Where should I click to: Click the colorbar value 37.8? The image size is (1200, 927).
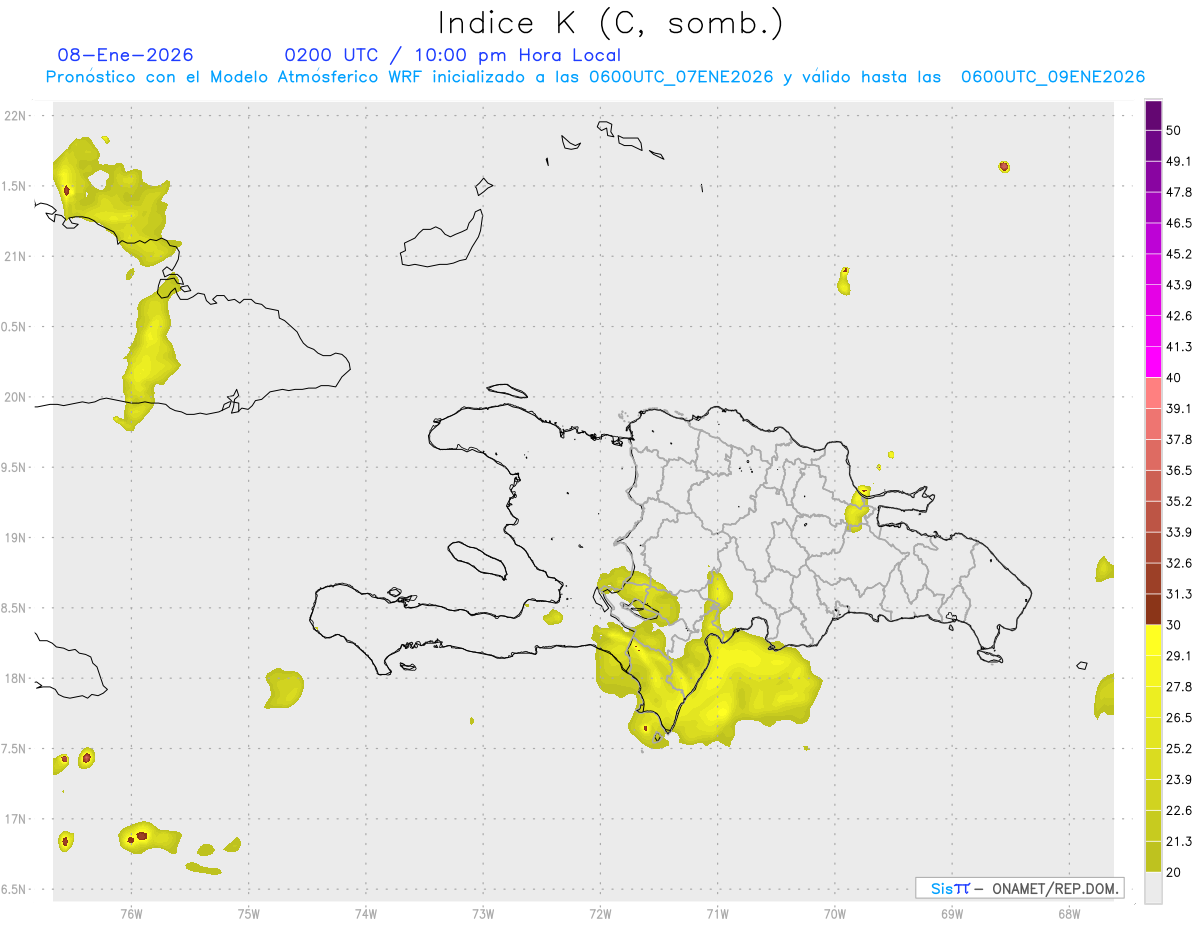tap(1179, 439)
